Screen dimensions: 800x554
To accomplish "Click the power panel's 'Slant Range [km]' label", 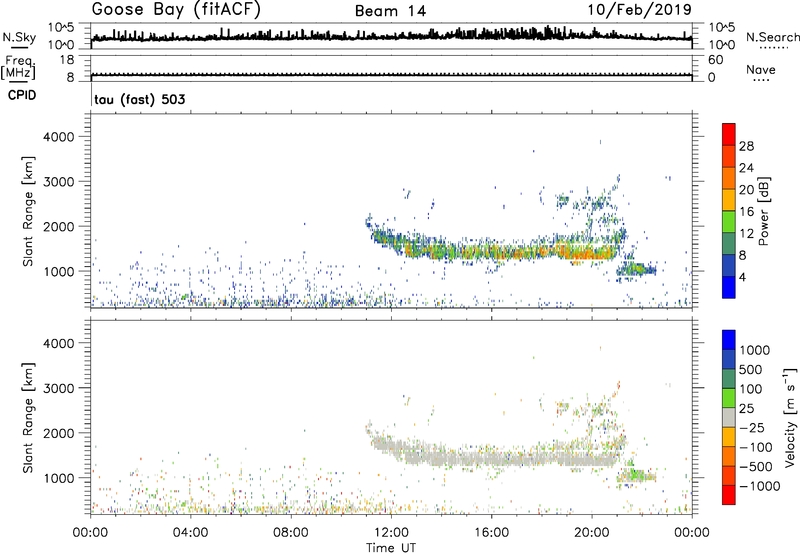I will (28, 211).
